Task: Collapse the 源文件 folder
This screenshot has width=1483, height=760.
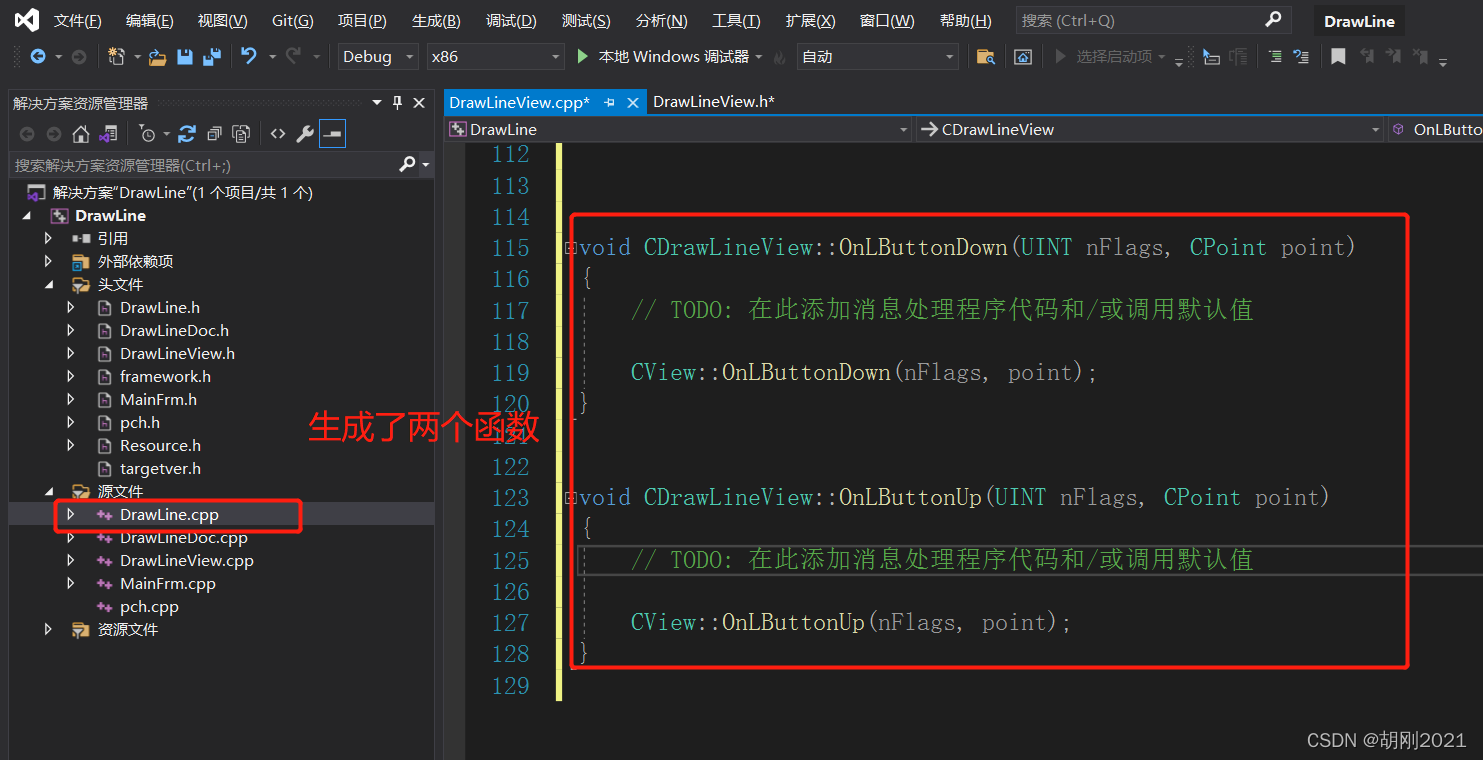Action: coord(48,491)
